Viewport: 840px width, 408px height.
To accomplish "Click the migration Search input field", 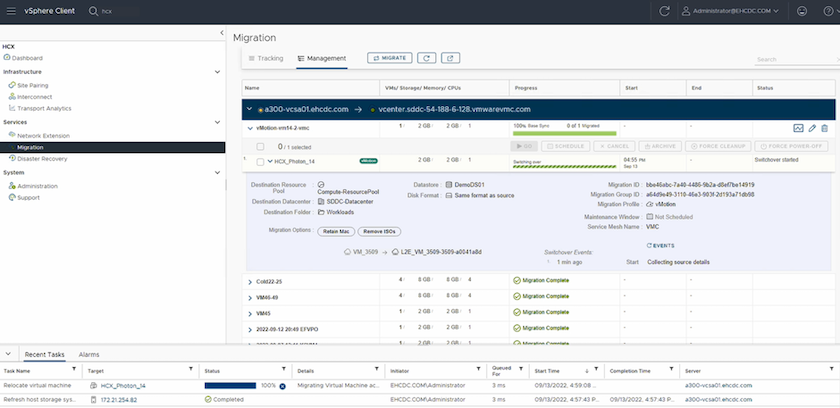I will pyautogui.click(x=790, y=60).
